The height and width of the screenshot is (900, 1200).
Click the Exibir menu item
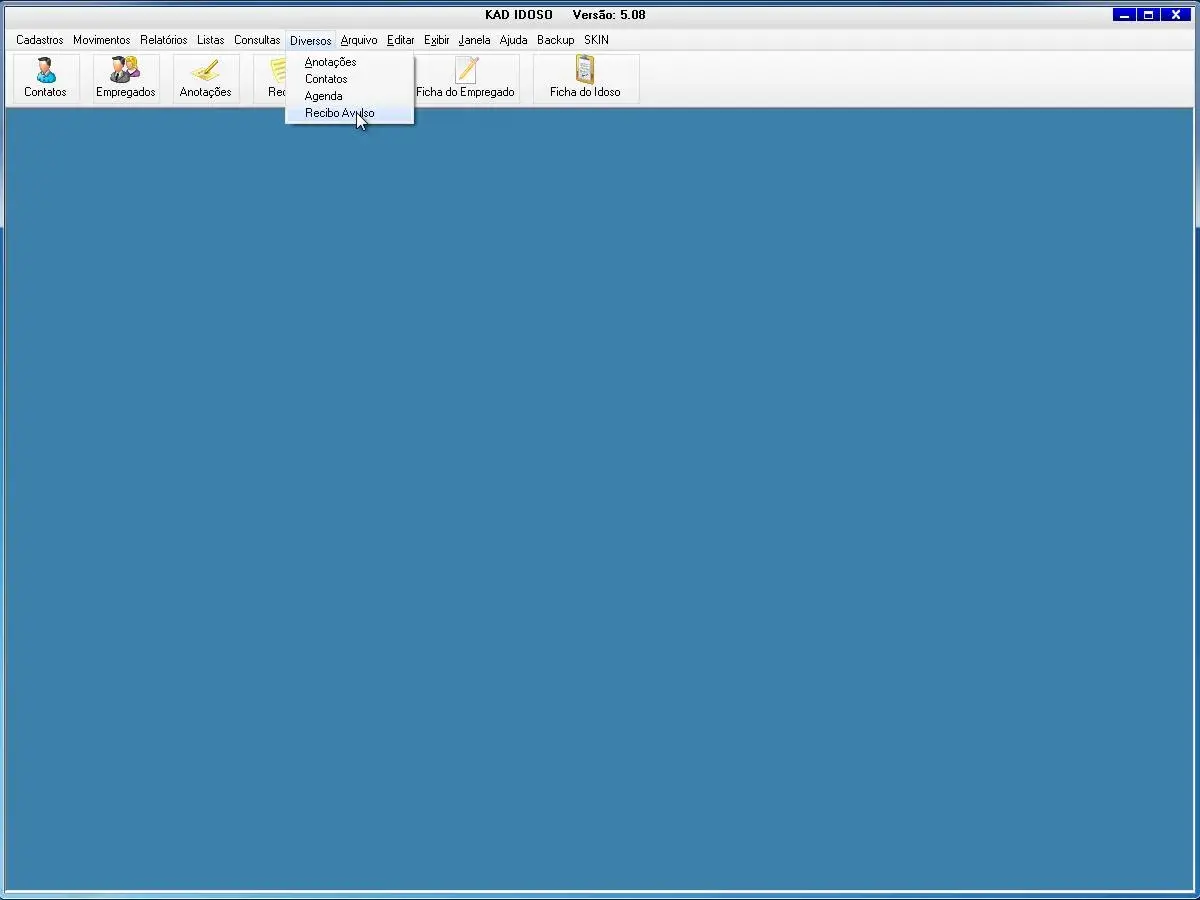pos(436,40)
